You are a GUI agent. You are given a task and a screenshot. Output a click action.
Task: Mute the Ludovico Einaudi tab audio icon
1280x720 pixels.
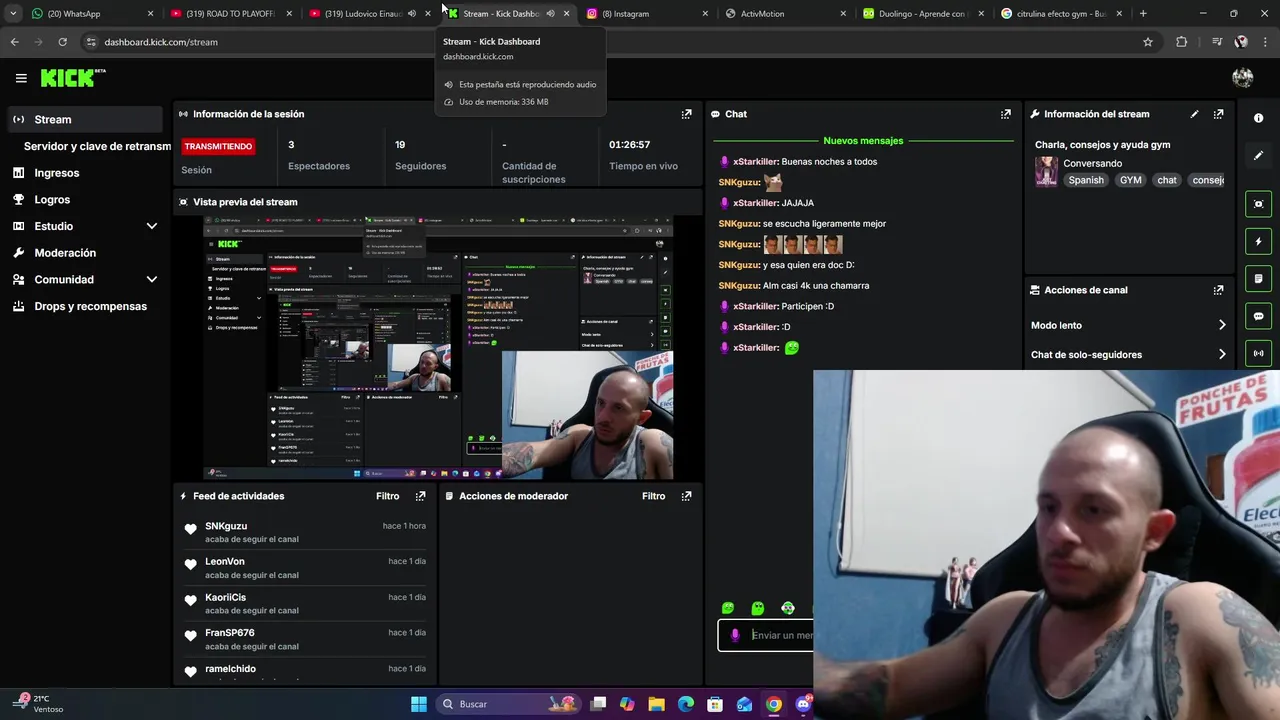coord(412,14)
